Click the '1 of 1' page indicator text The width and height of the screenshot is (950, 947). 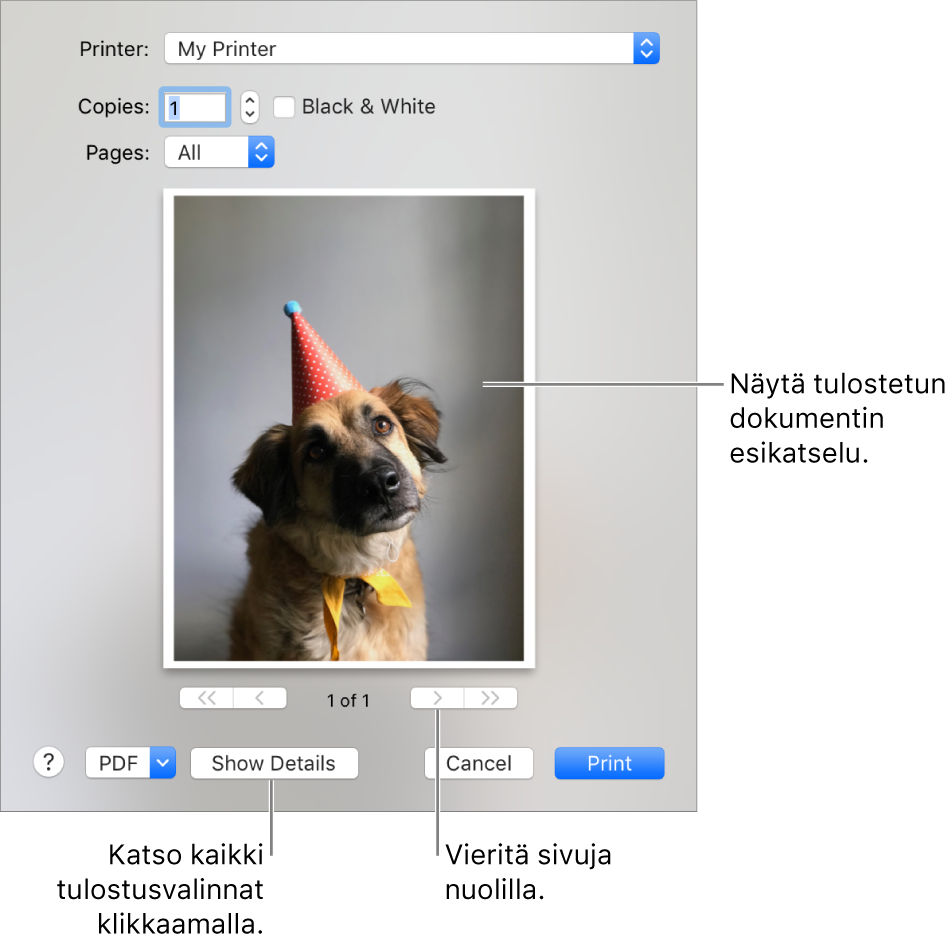[x=348, y=700]
